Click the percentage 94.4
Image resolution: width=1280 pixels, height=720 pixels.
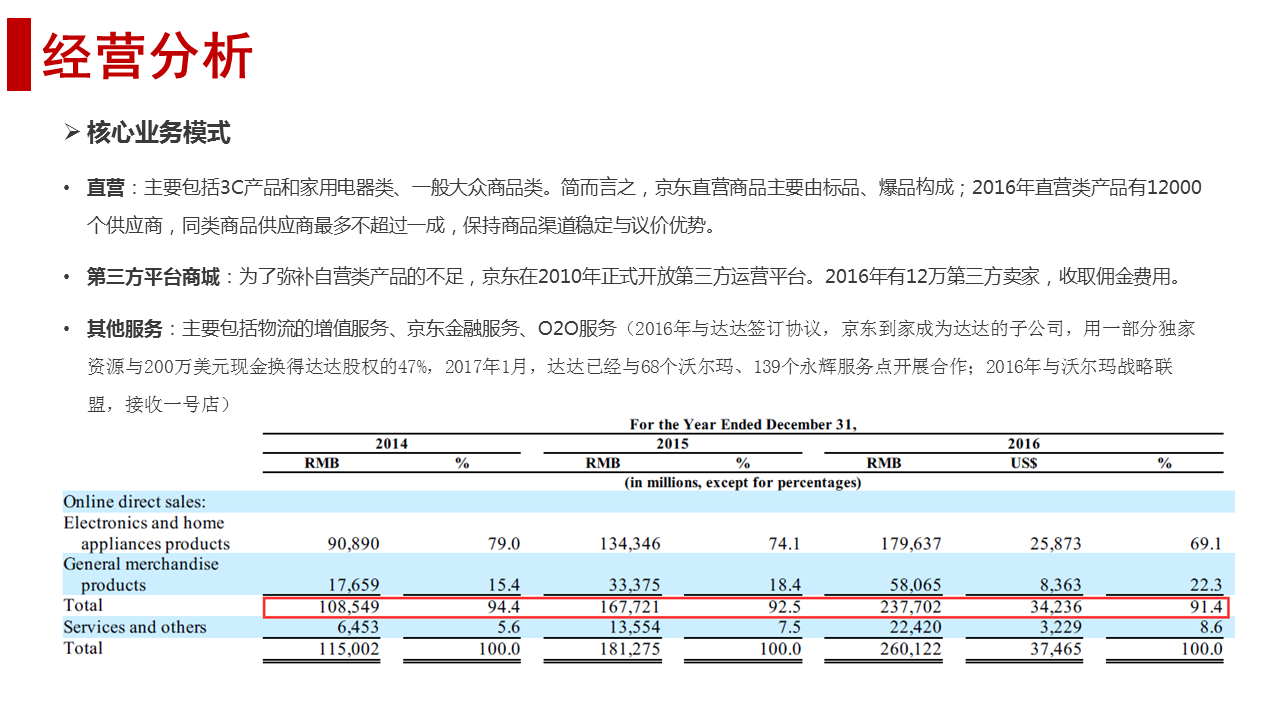[x=503, y=607]
